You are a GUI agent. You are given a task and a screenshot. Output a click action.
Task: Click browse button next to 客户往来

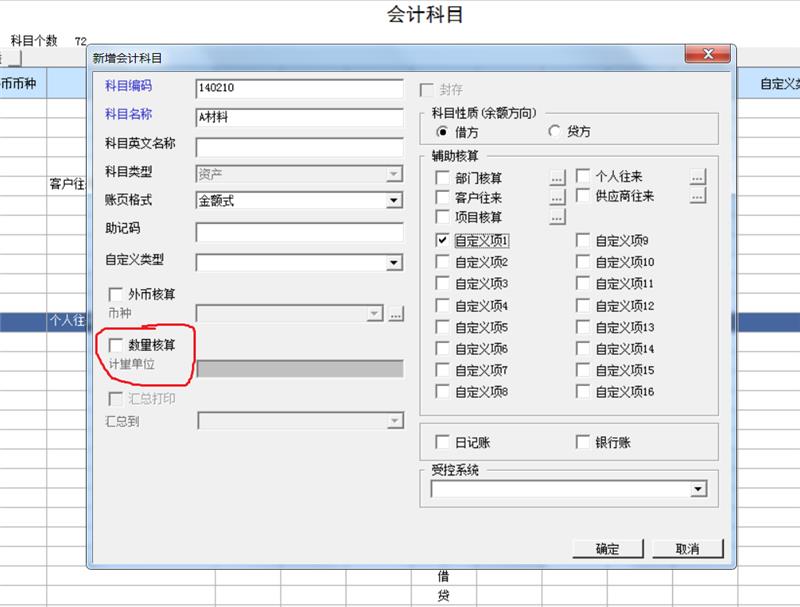(x=557, y=197)
